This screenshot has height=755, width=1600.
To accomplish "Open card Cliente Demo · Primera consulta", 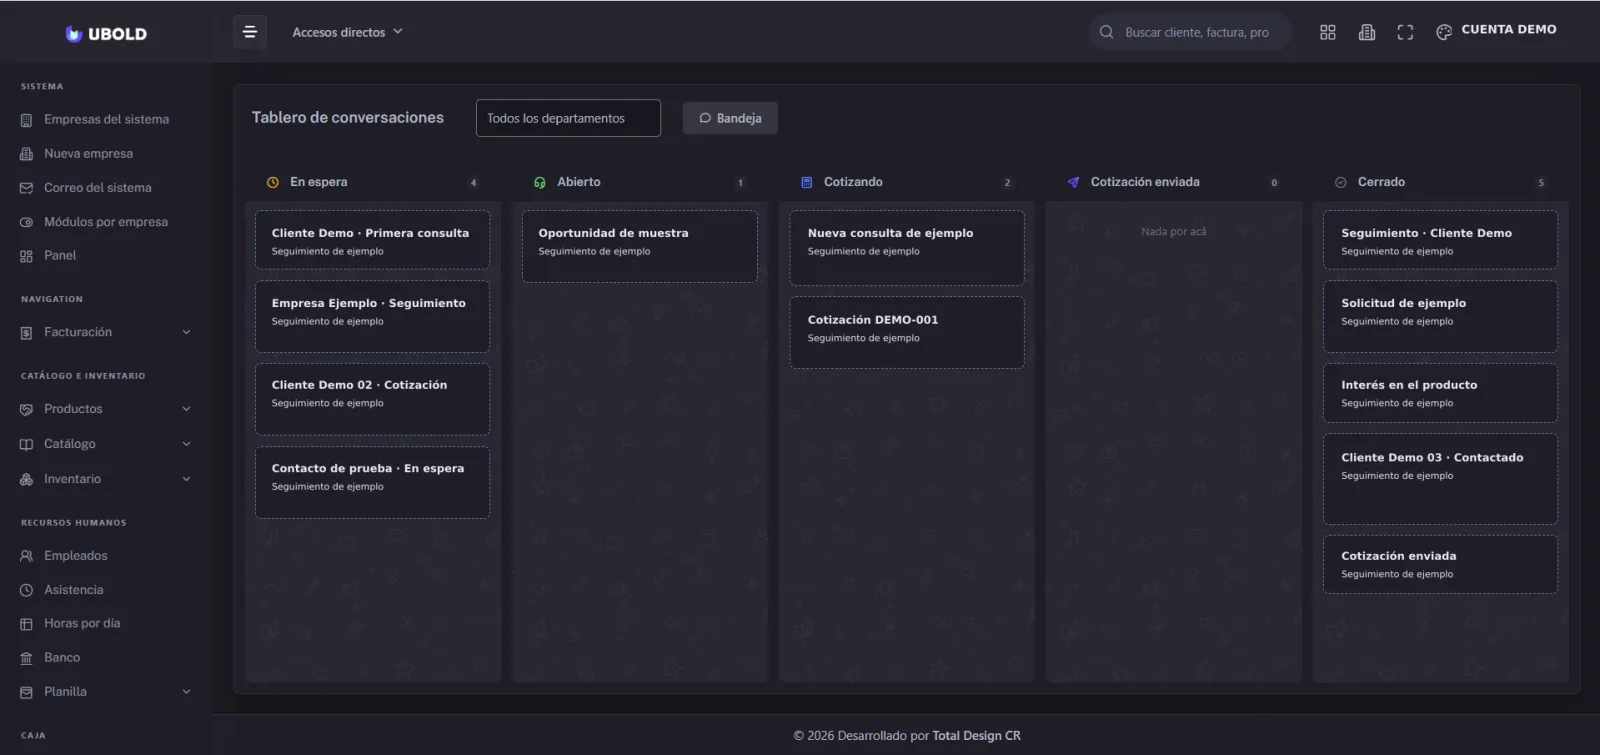I will (x=372, y=240).
